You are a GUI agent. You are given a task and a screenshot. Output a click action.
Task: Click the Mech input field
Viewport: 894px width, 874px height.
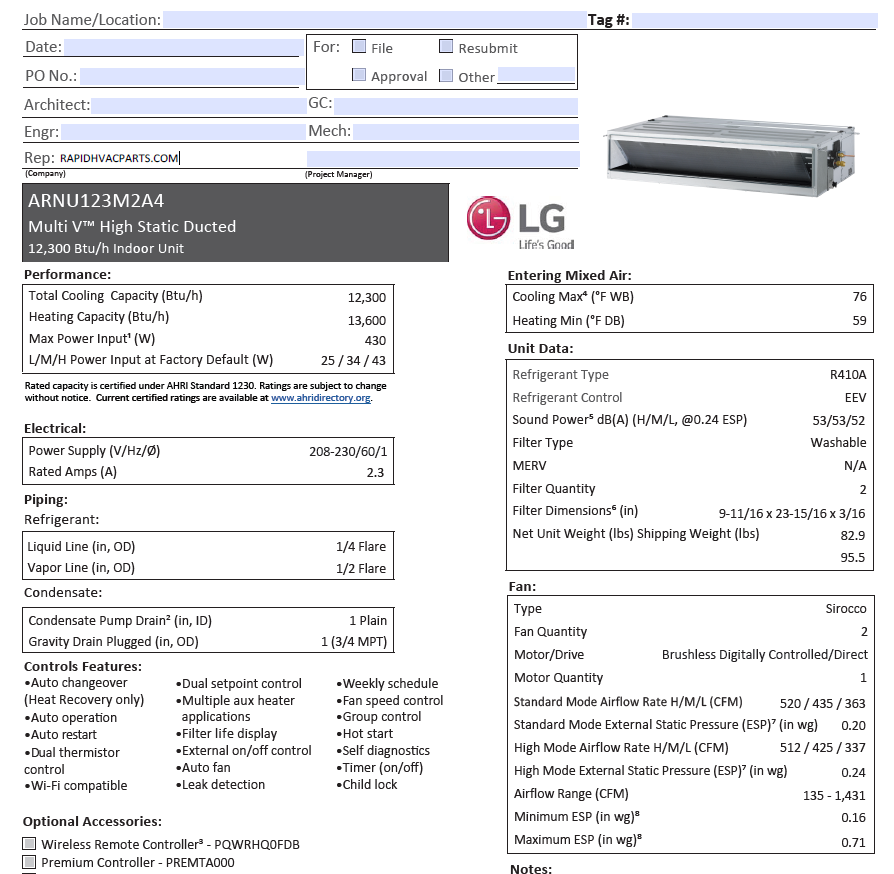466,133
